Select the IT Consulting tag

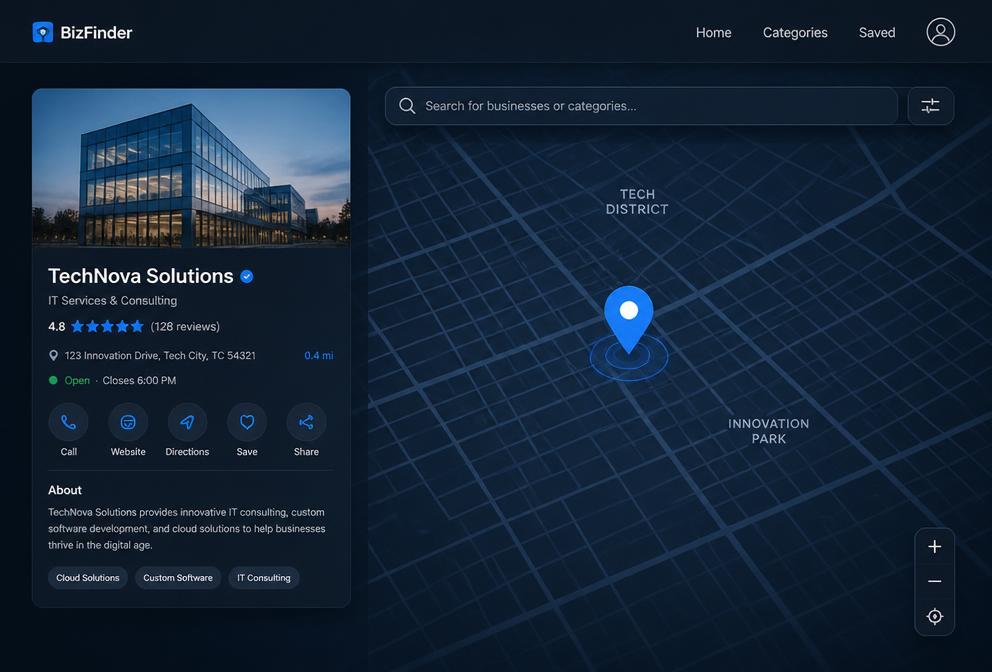click(x=264, y=578)
